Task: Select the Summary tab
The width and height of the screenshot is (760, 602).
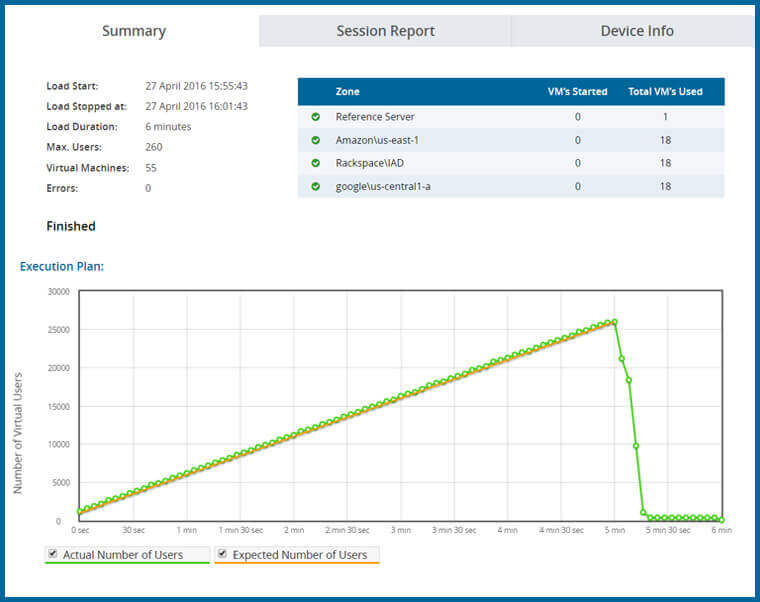Action: click(134, 31)
